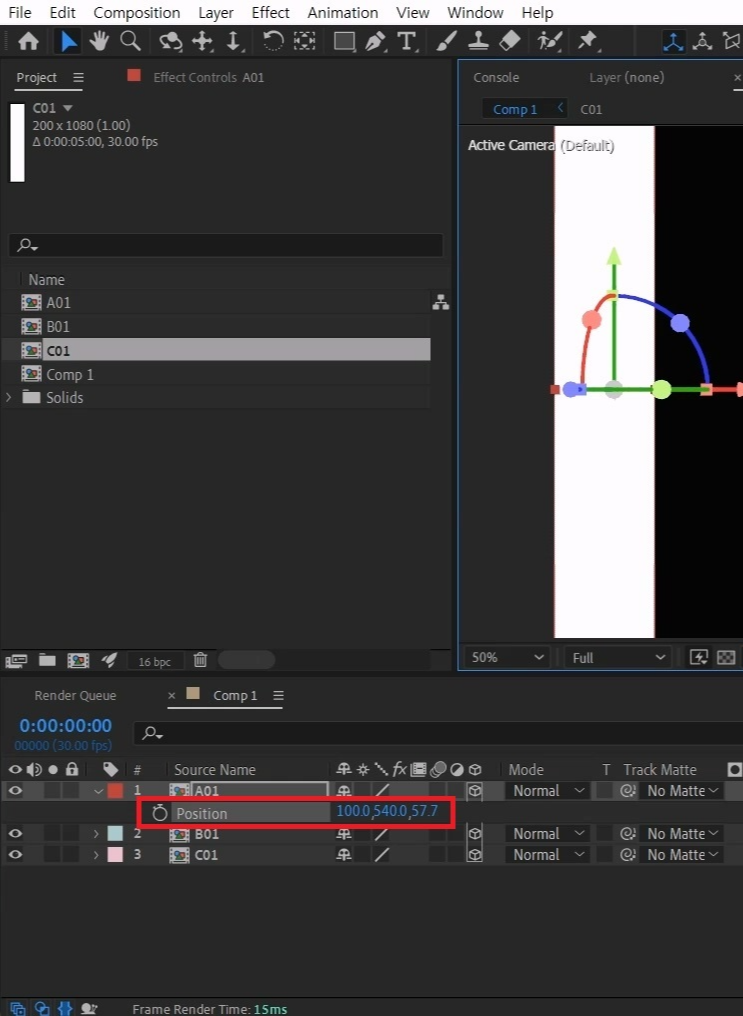This screenshot has width=743, height=1016.
Task: Toggle the 3D layer cube for A01
Action: 474,791
